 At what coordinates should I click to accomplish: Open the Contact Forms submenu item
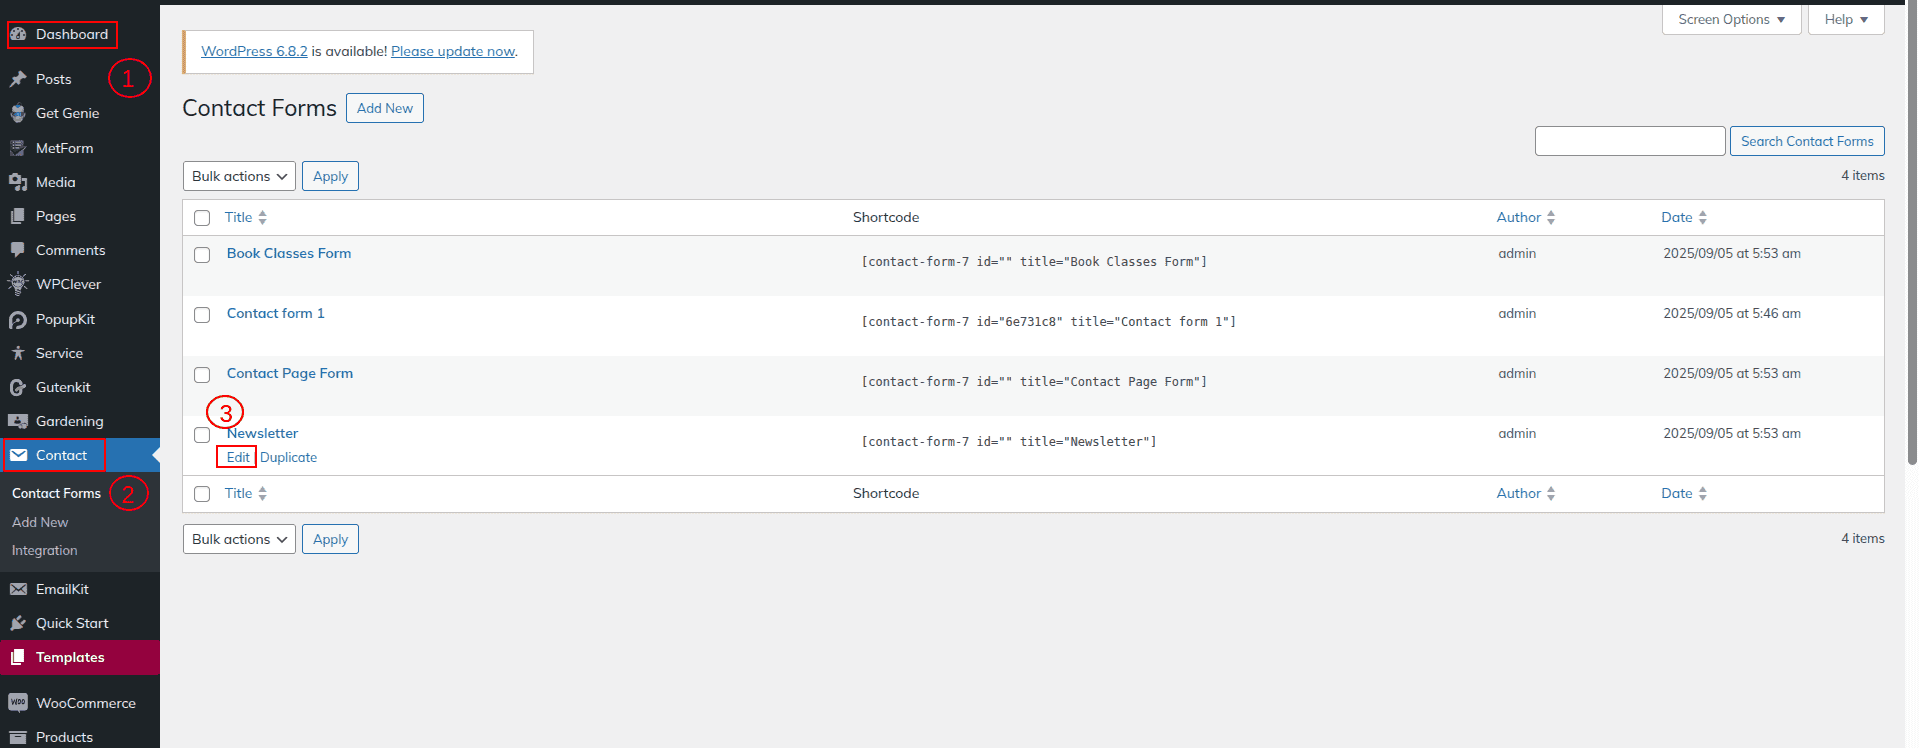coord(56,493)
